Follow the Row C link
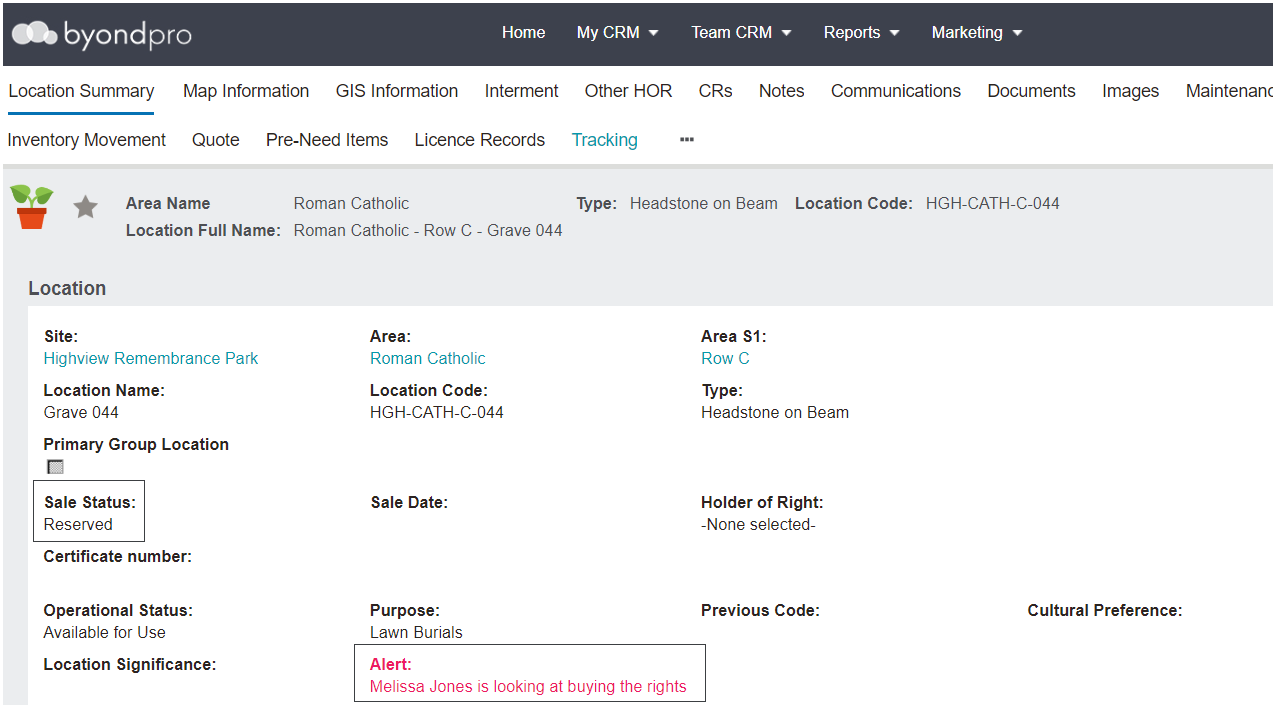Image resolution: width=1276 pixels, height=708 pixels. pyautogui.click(x=725, y=358)
